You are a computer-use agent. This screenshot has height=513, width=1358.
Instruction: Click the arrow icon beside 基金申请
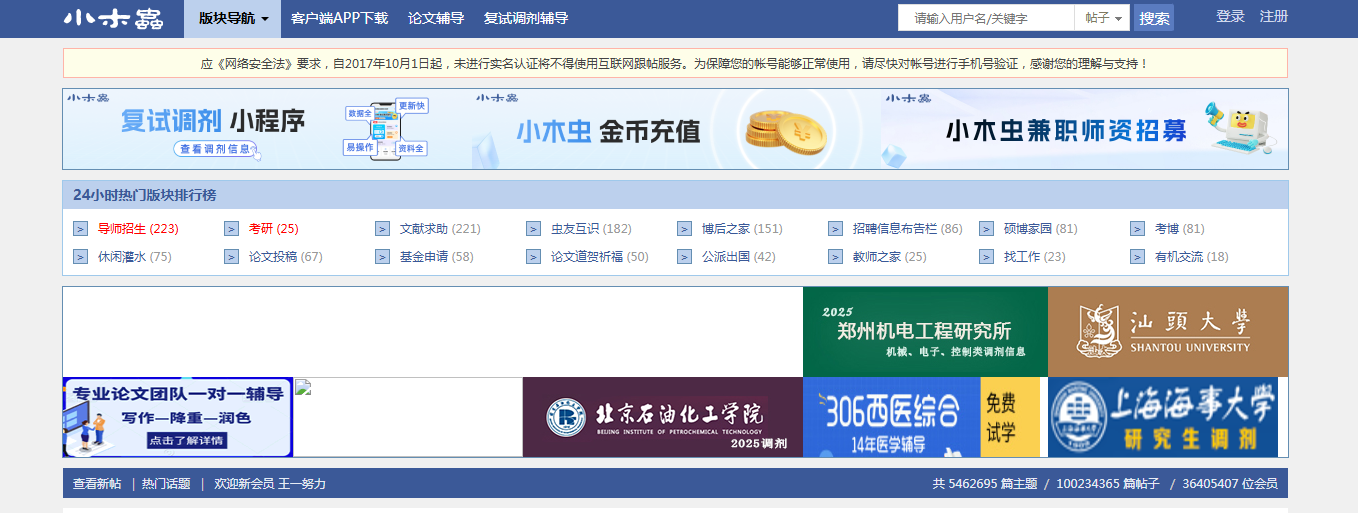point(382,257)
